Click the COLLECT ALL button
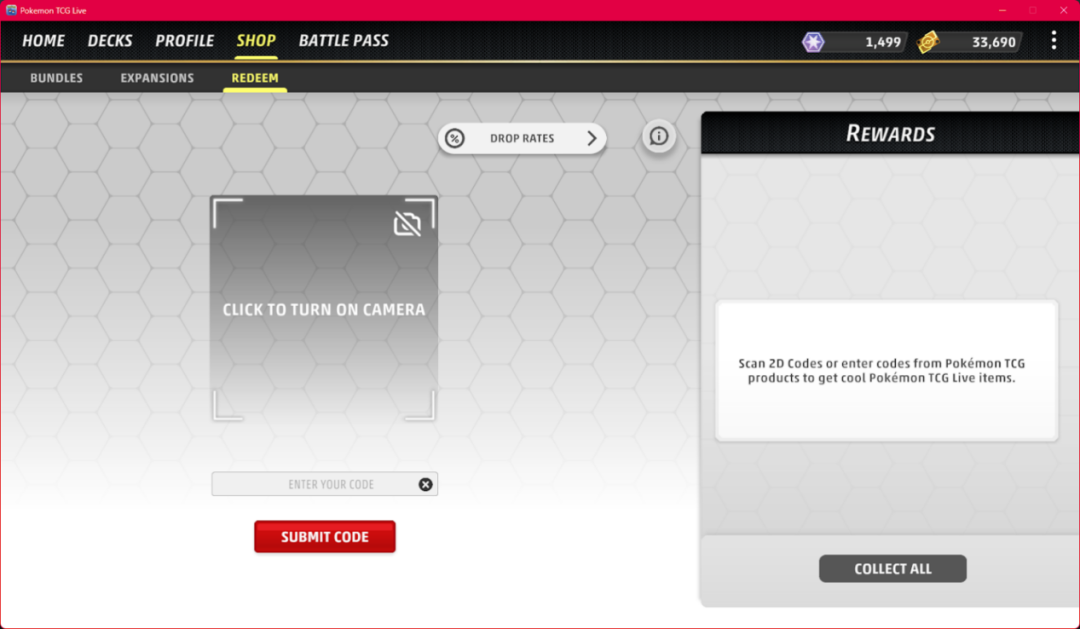The image size is (1080, 629). [893, 569]
